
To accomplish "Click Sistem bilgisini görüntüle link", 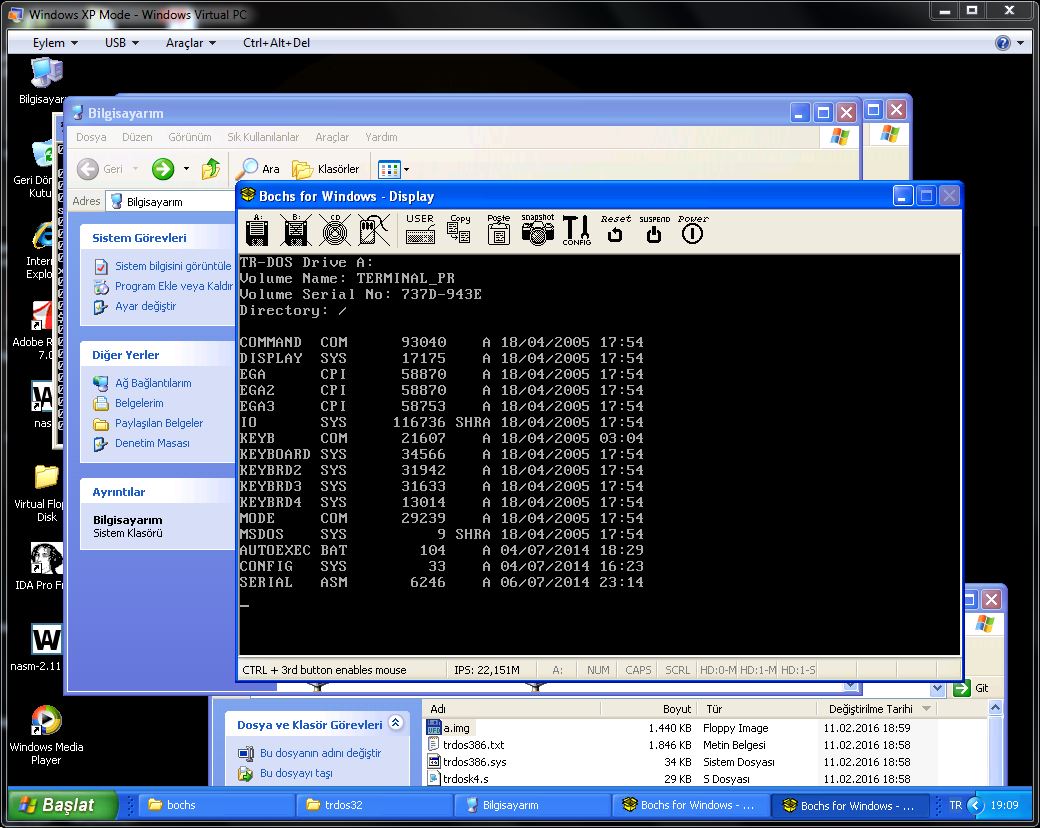I will click(172, 266).
